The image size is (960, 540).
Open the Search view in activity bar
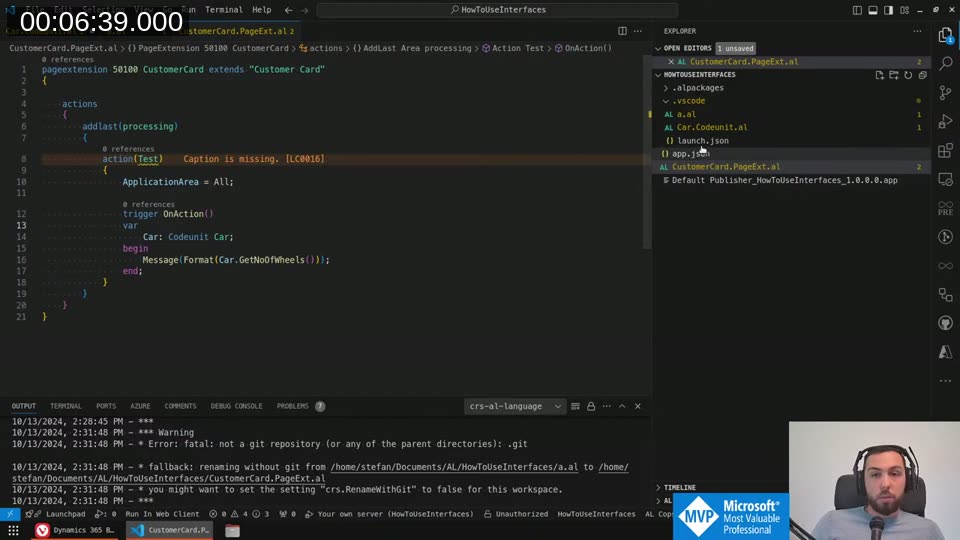pyautogui.click(x=945, y=63)
